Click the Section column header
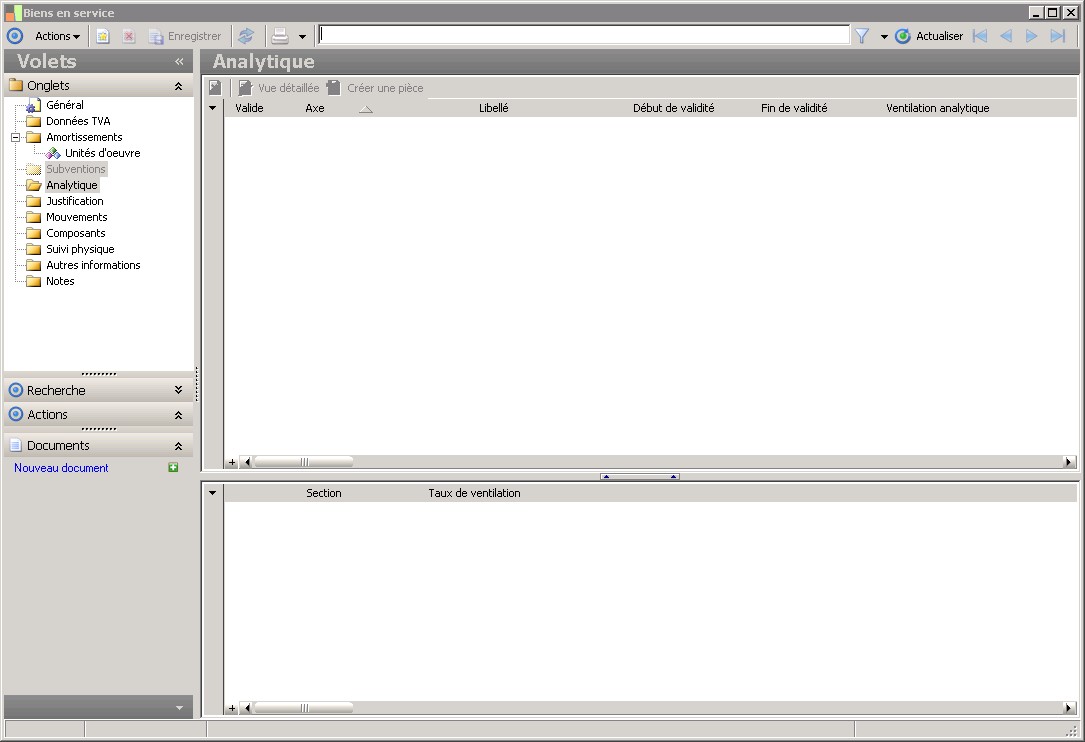This screenshot has height=742, width=1085. (323, 493)
